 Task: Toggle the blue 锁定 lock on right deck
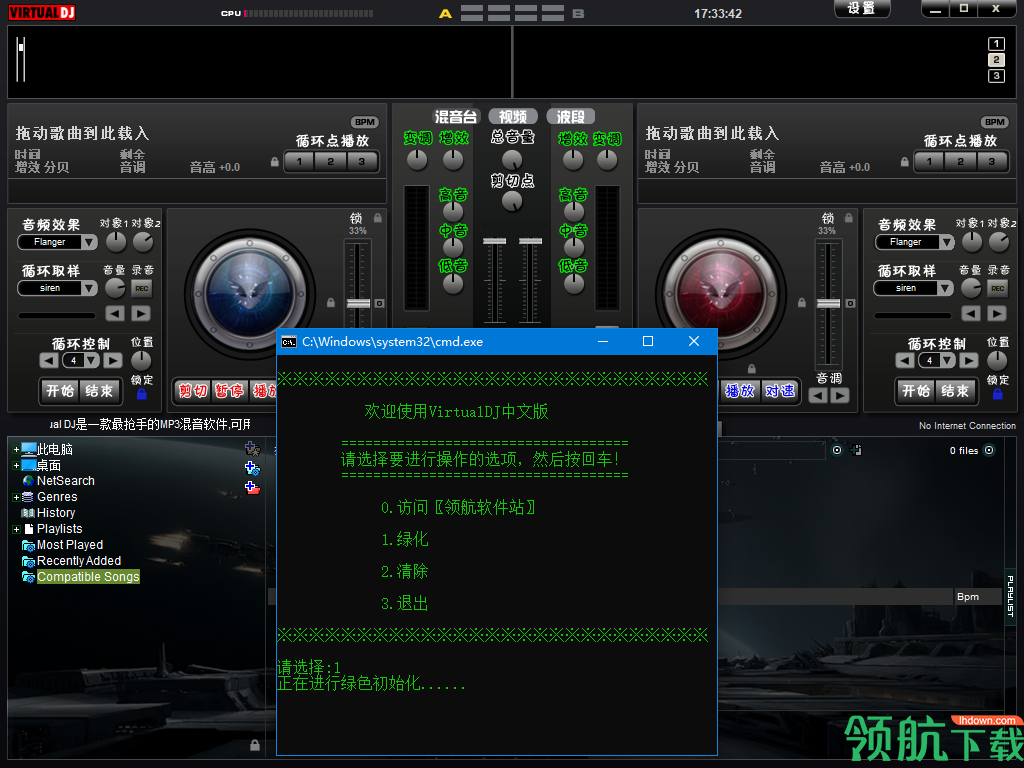click(997, 394)
